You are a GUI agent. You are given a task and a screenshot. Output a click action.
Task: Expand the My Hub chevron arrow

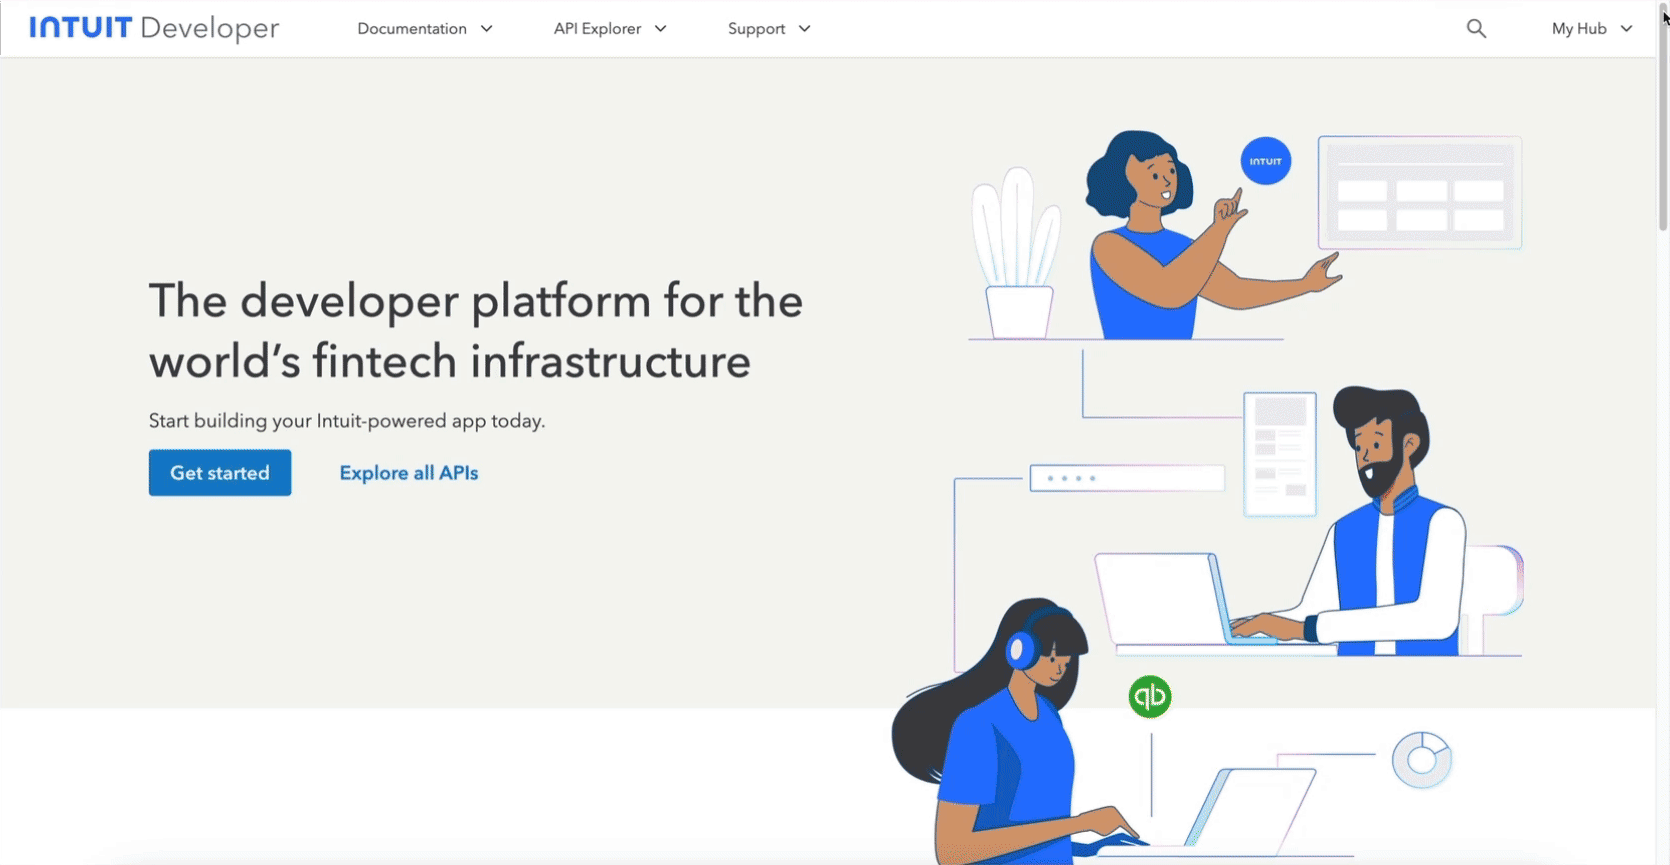point(1626,29)
